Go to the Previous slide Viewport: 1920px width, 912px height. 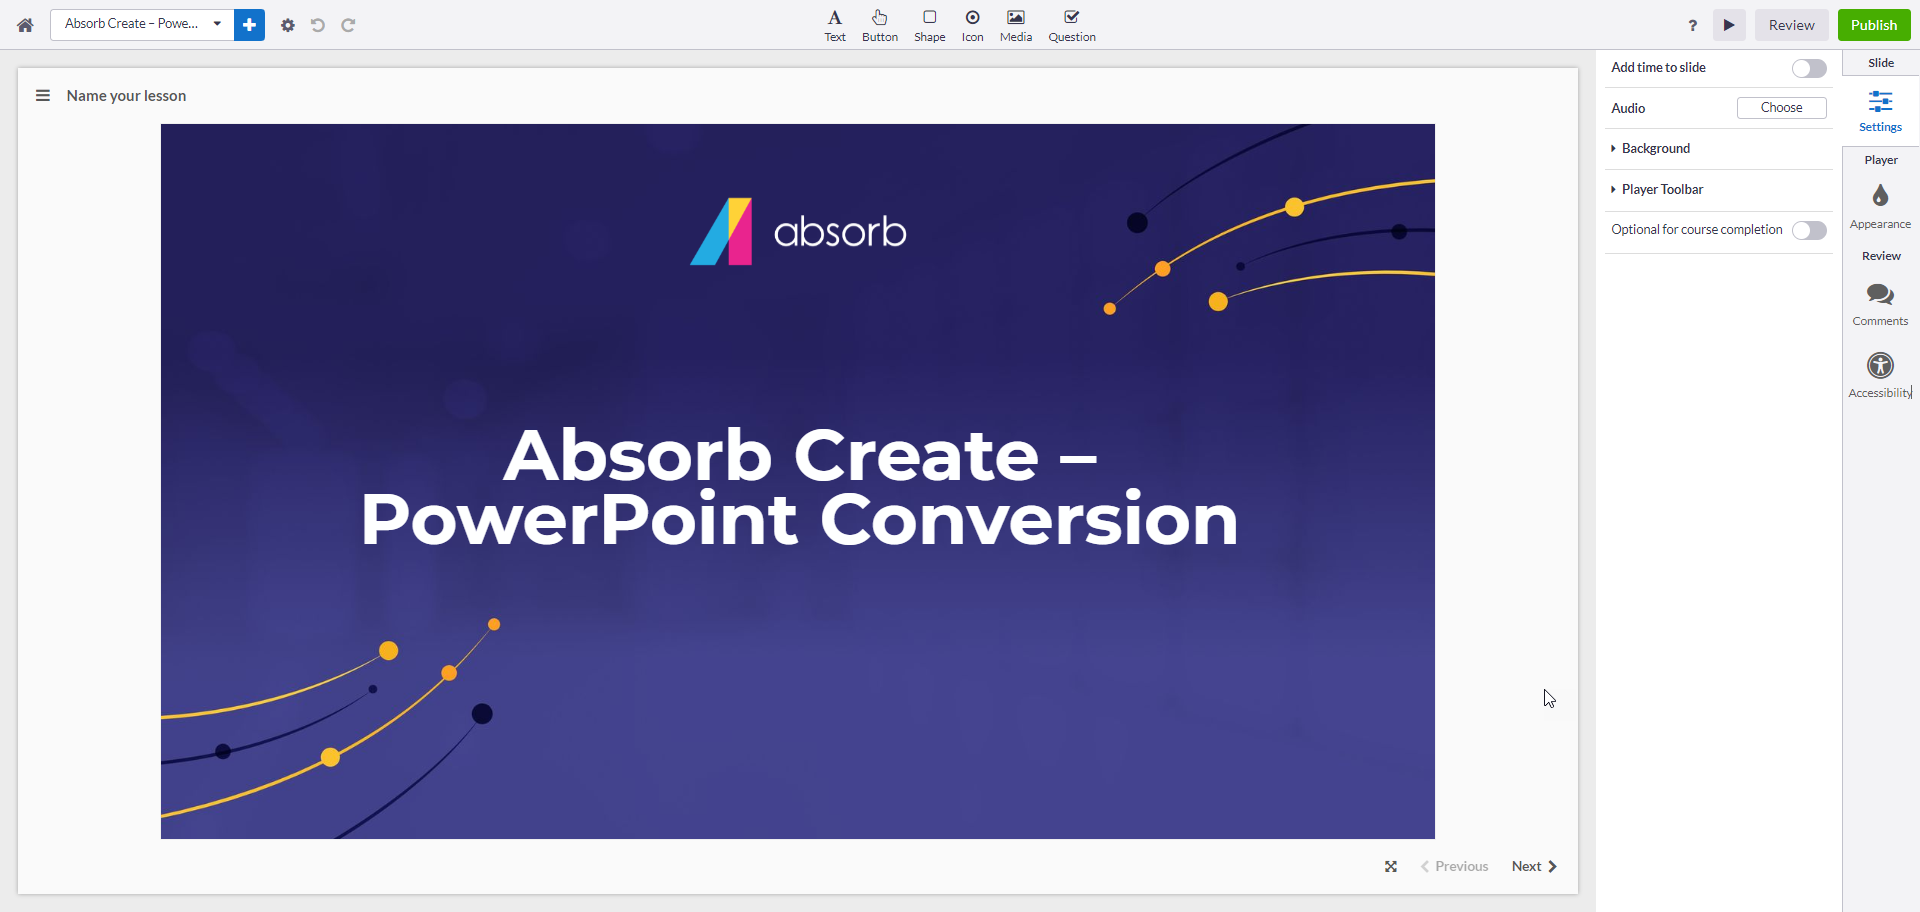[1454, 867]
